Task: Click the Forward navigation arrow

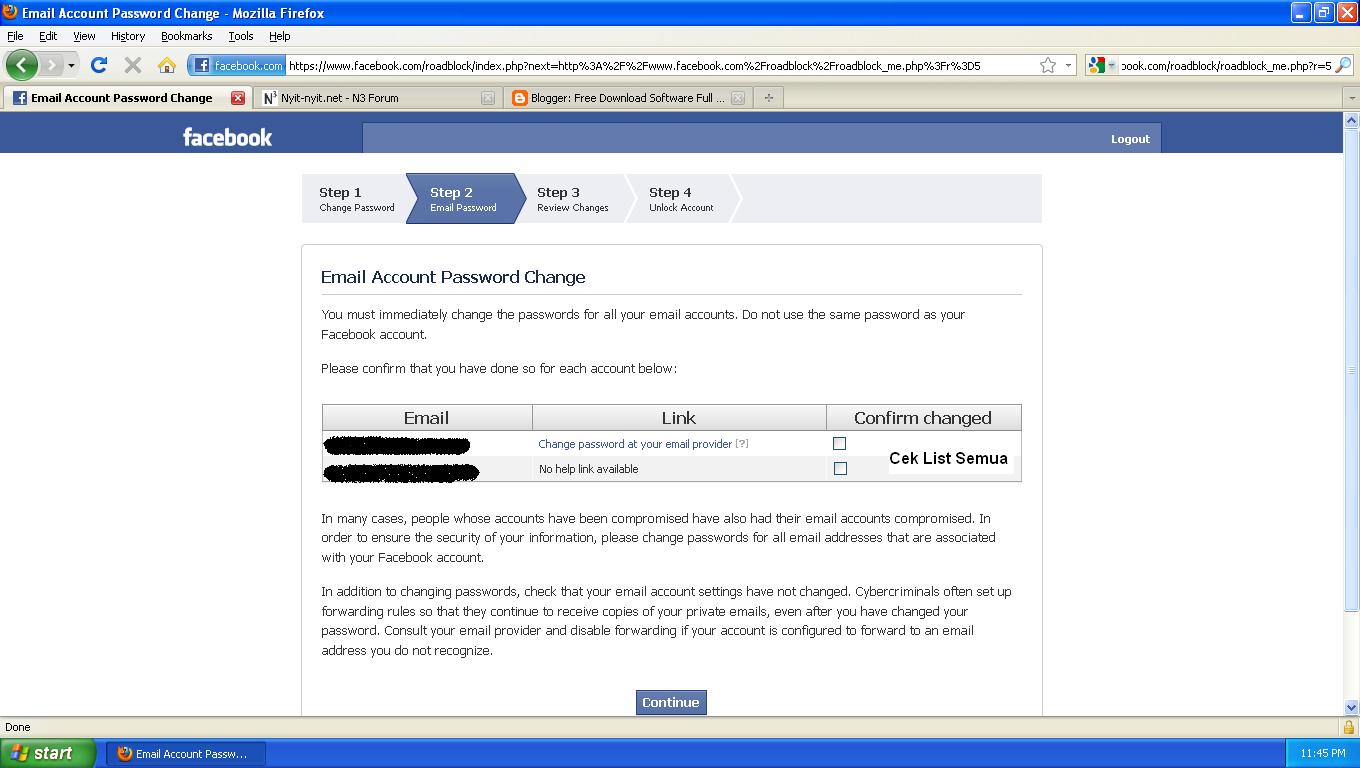Action: tap(51, 65)
